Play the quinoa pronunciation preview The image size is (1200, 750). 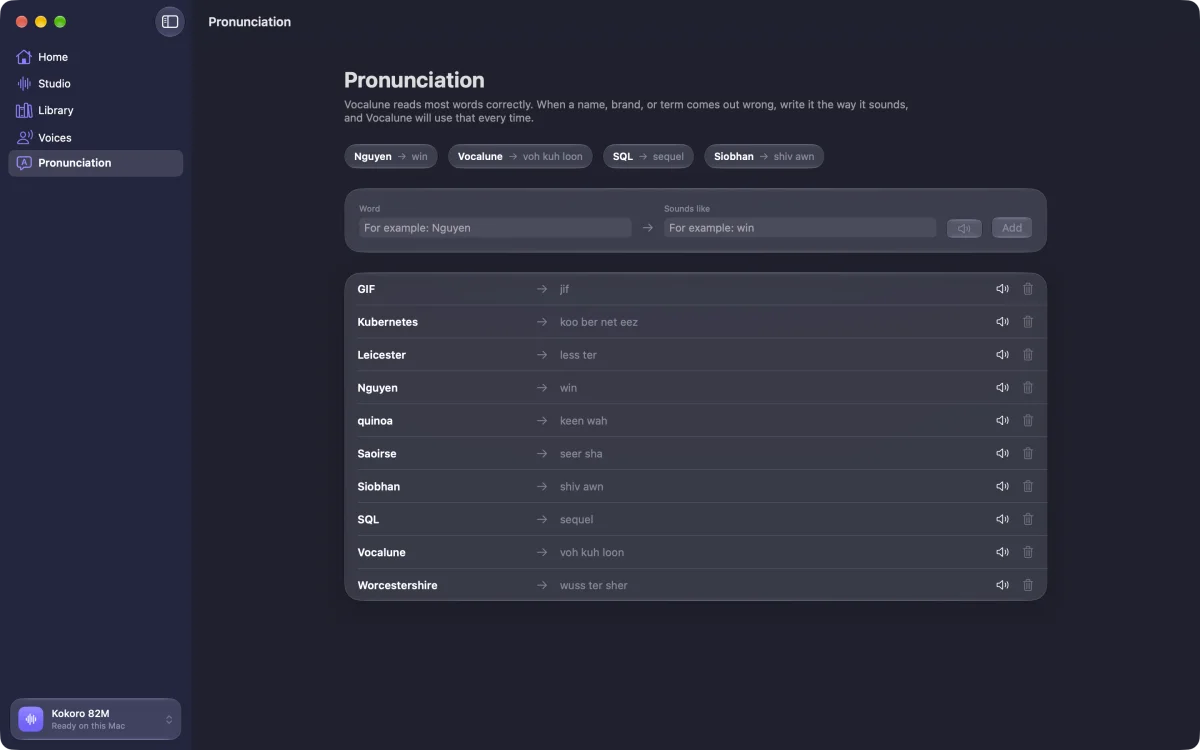click(x=1002, y=421)
